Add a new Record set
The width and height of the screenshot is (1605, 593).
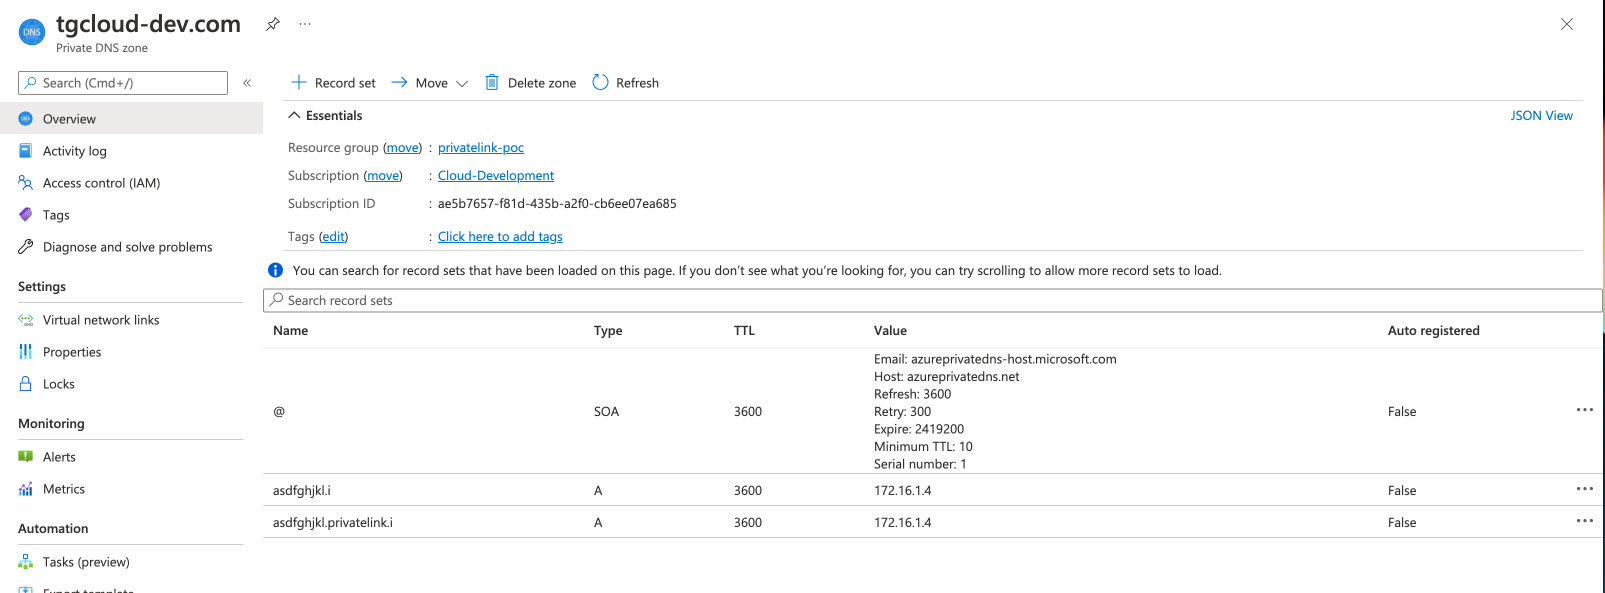(333, 83)
